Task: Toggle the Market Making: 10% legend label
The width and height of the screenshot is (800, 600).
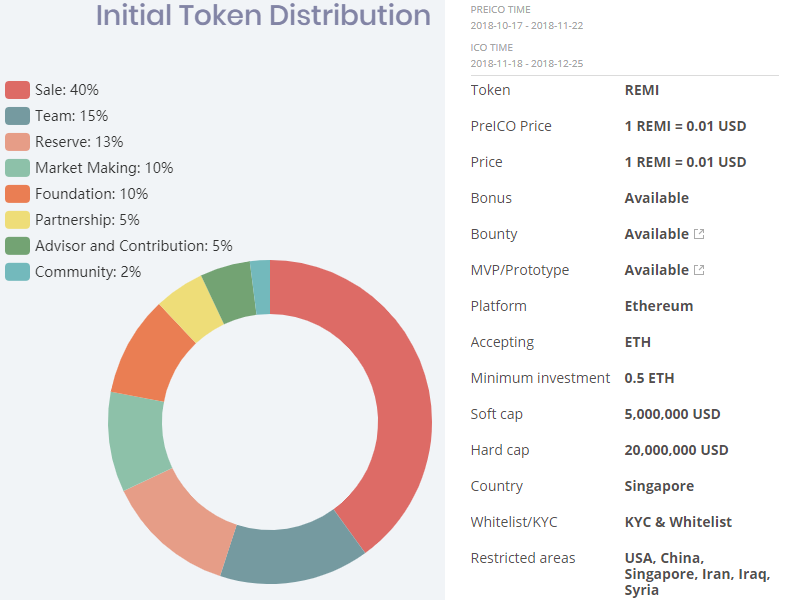Action: (x=104, y=168)
